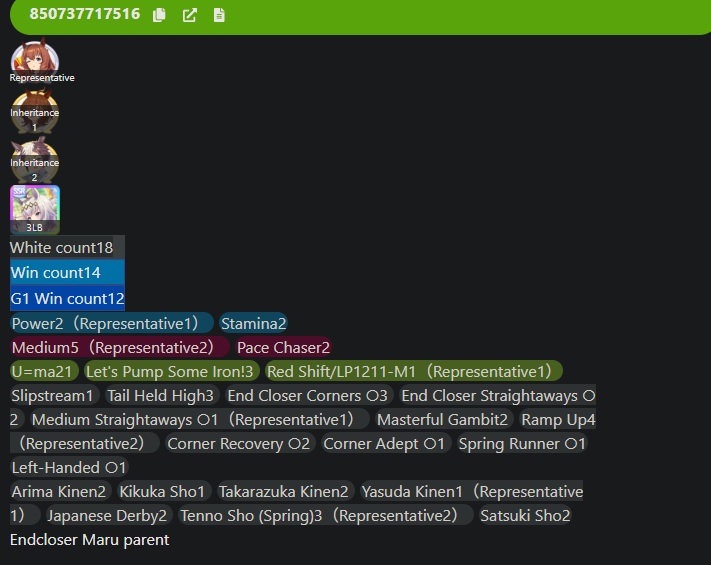
Task: Click the Spring Runner ○1 skill tag
Action: (x=522, y=443)
